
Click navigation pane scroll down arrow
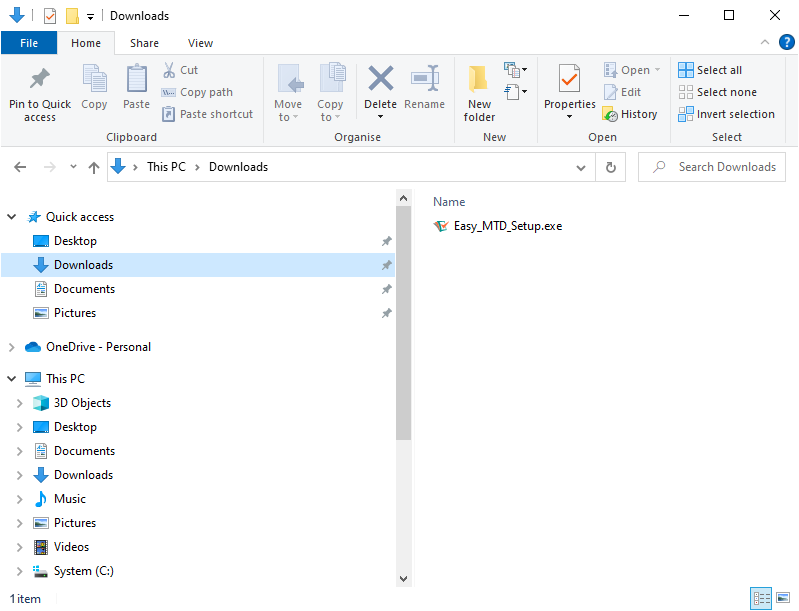tap(404, 579)
